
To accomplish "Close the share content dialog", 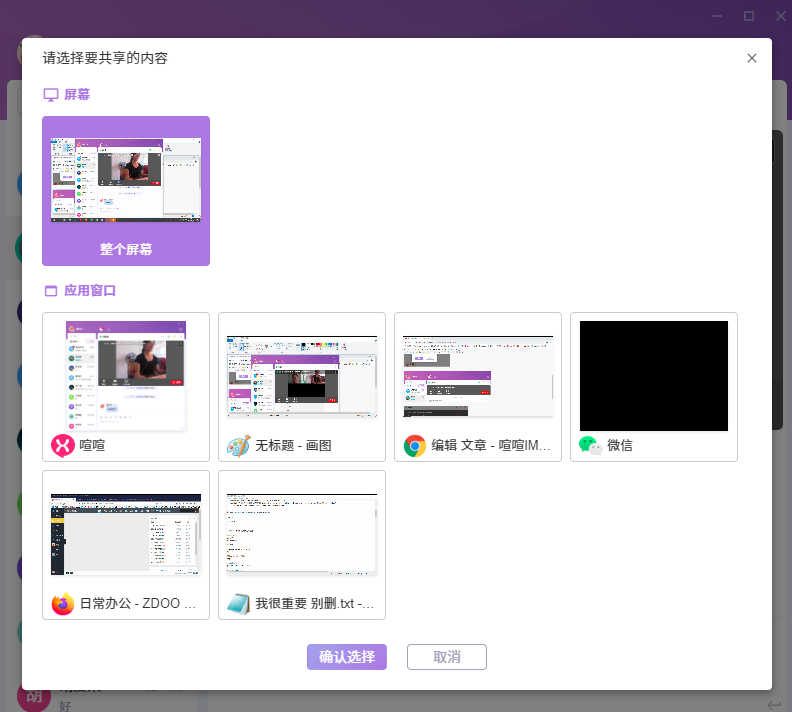I will tap(752, 58).
